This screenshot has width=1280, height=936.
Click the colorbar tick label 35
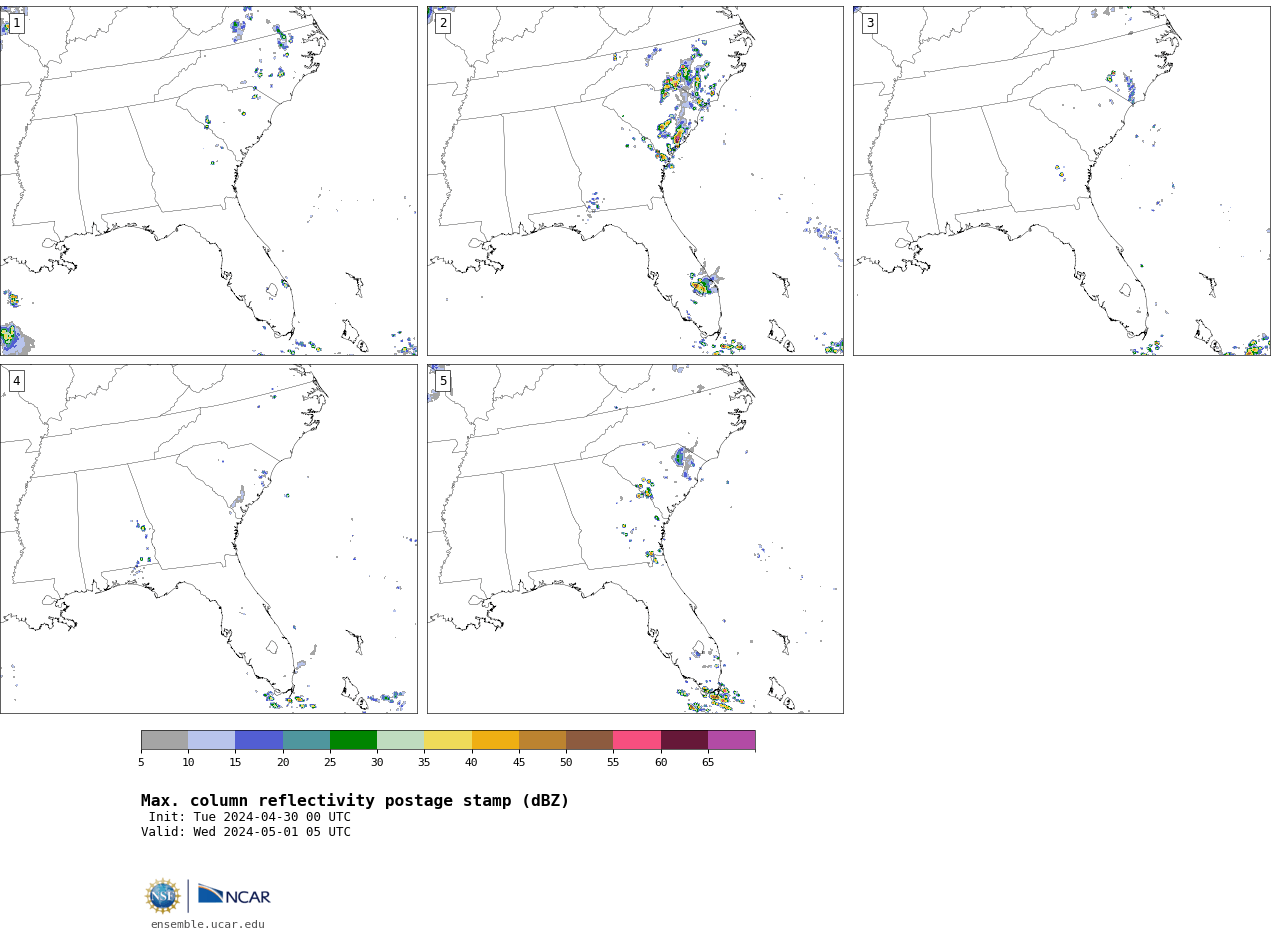click(424, 763)
